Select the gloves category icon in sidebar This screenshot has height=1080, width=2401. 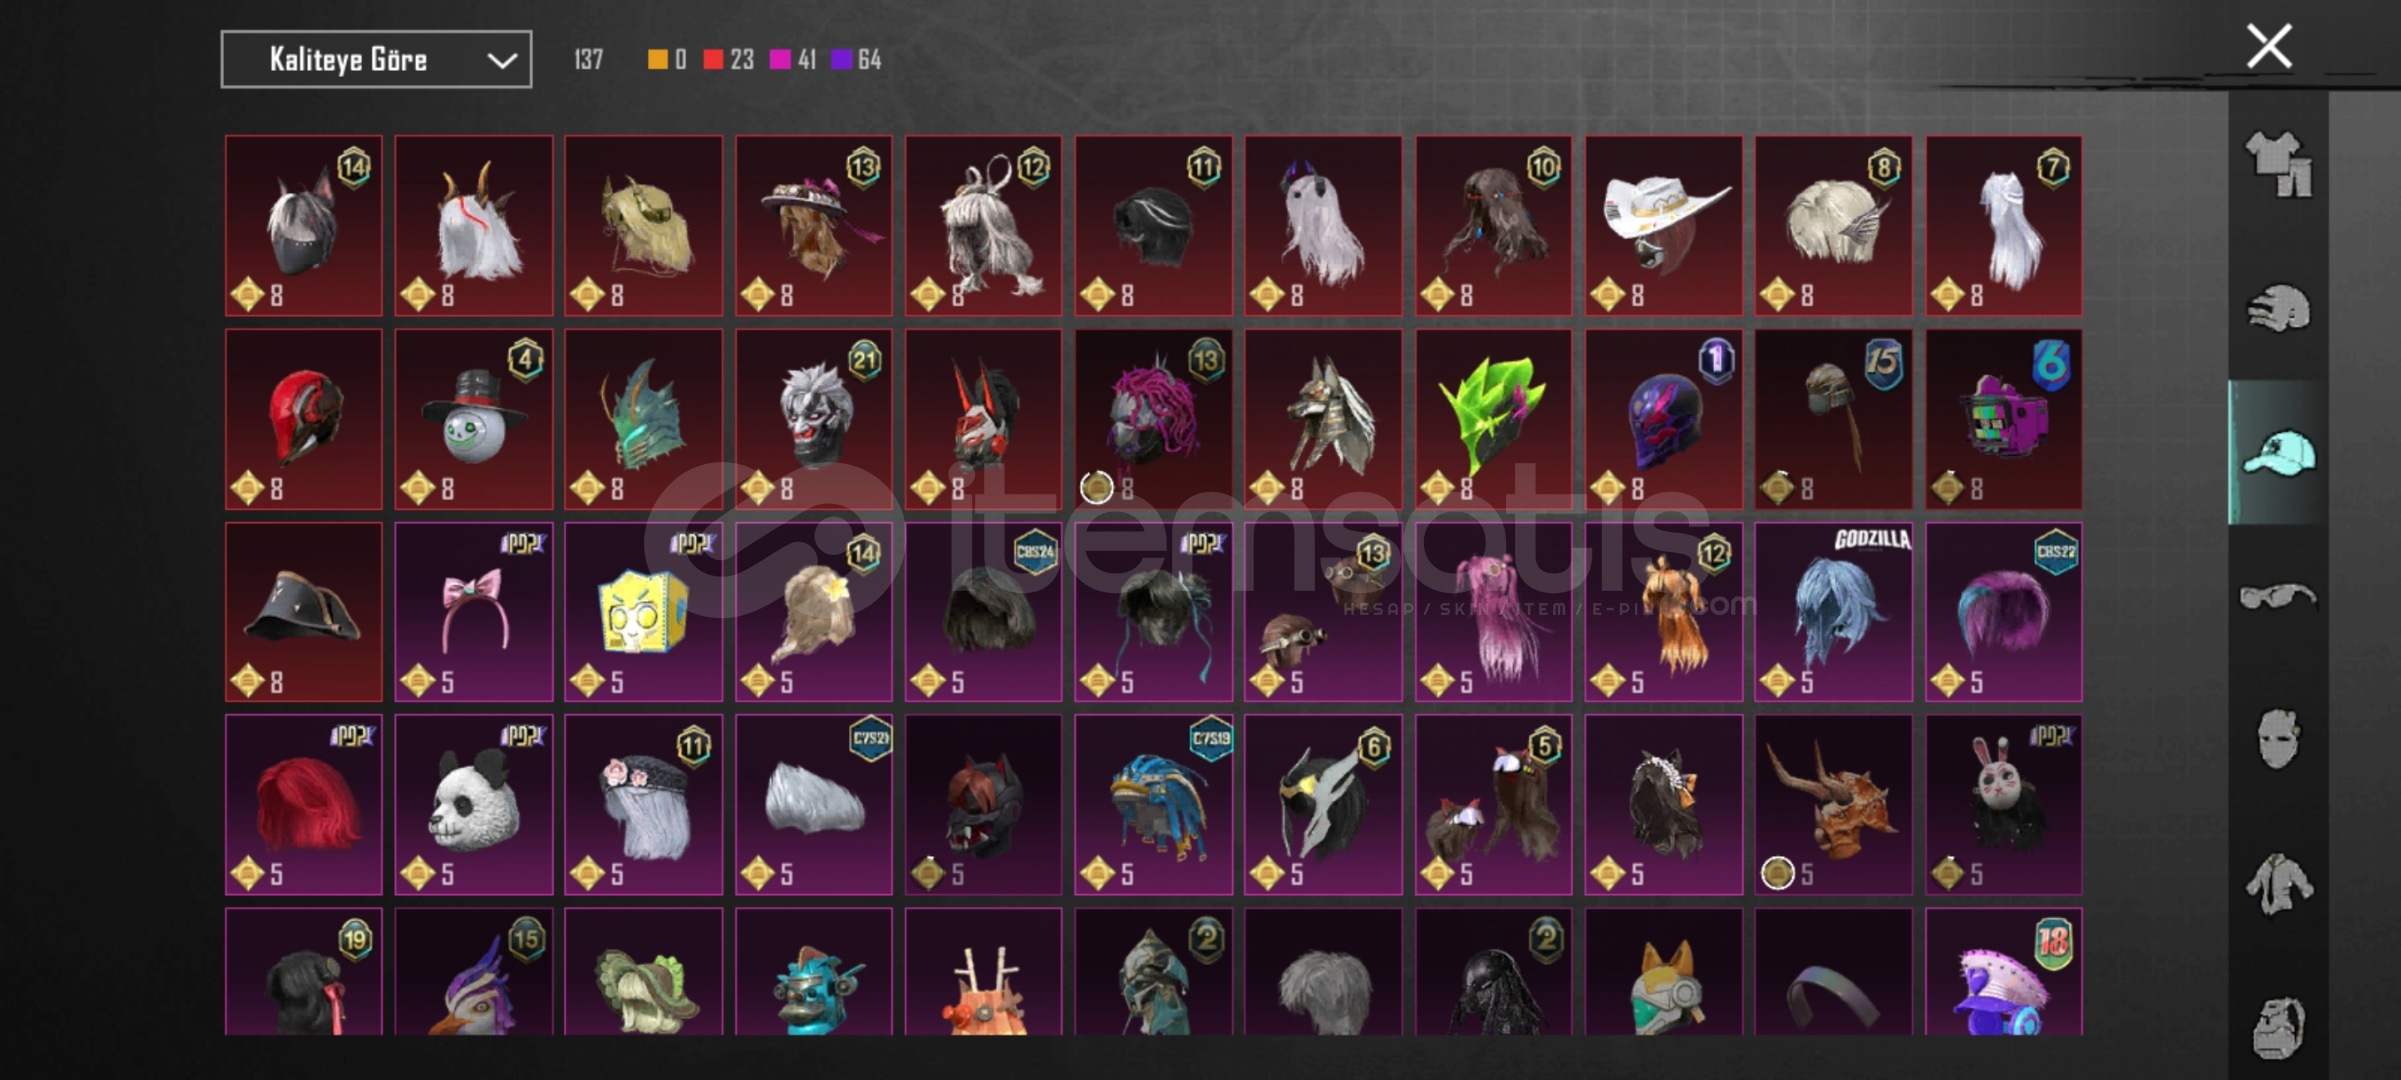click(2279, 309)
